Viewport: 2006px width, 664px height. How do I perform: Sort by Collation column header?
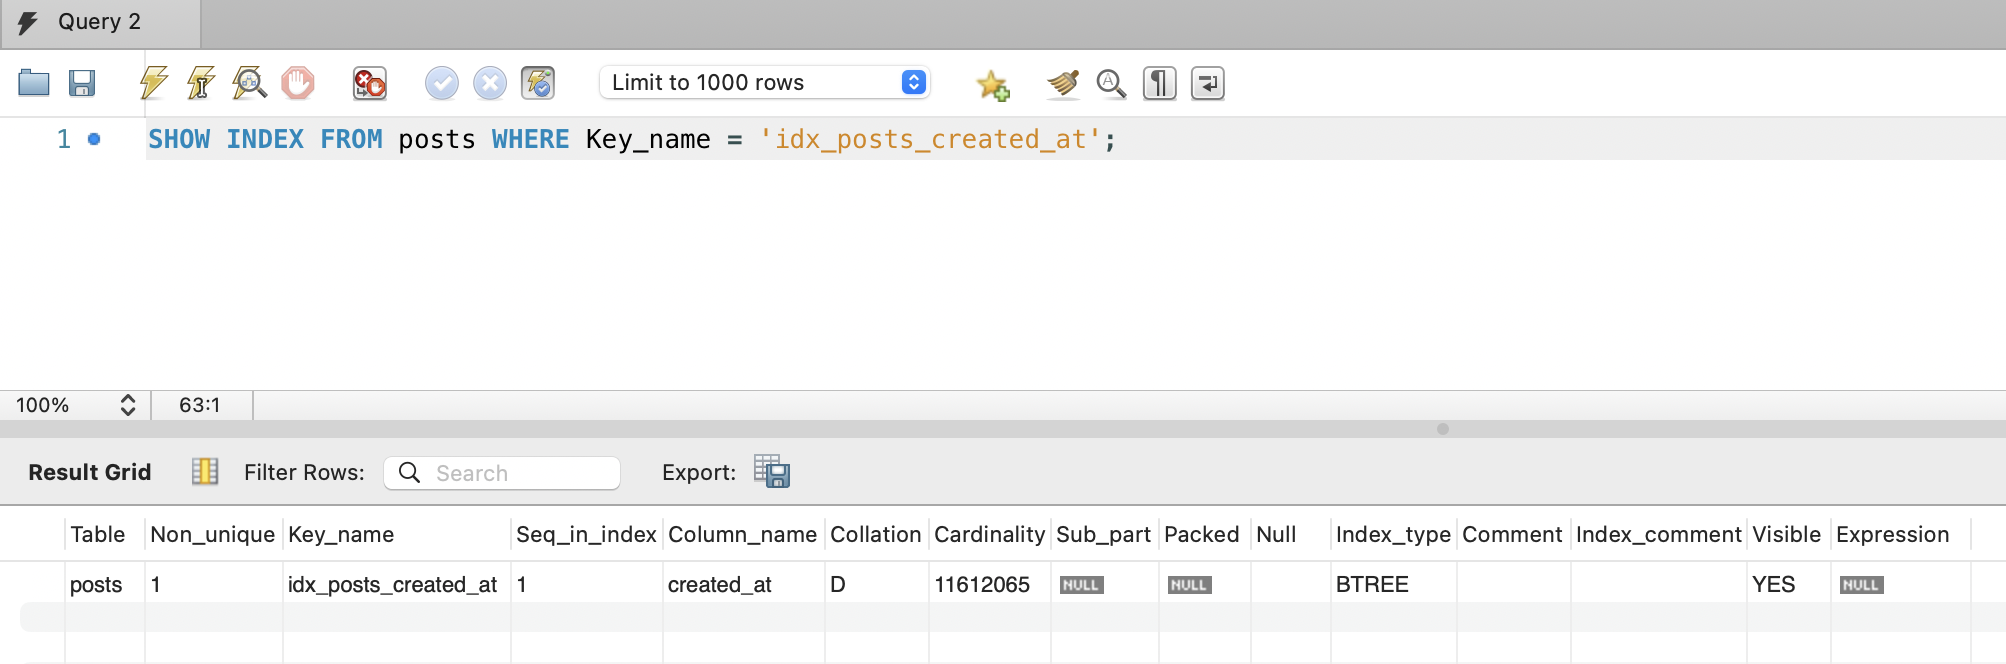(x=875, y=534)
